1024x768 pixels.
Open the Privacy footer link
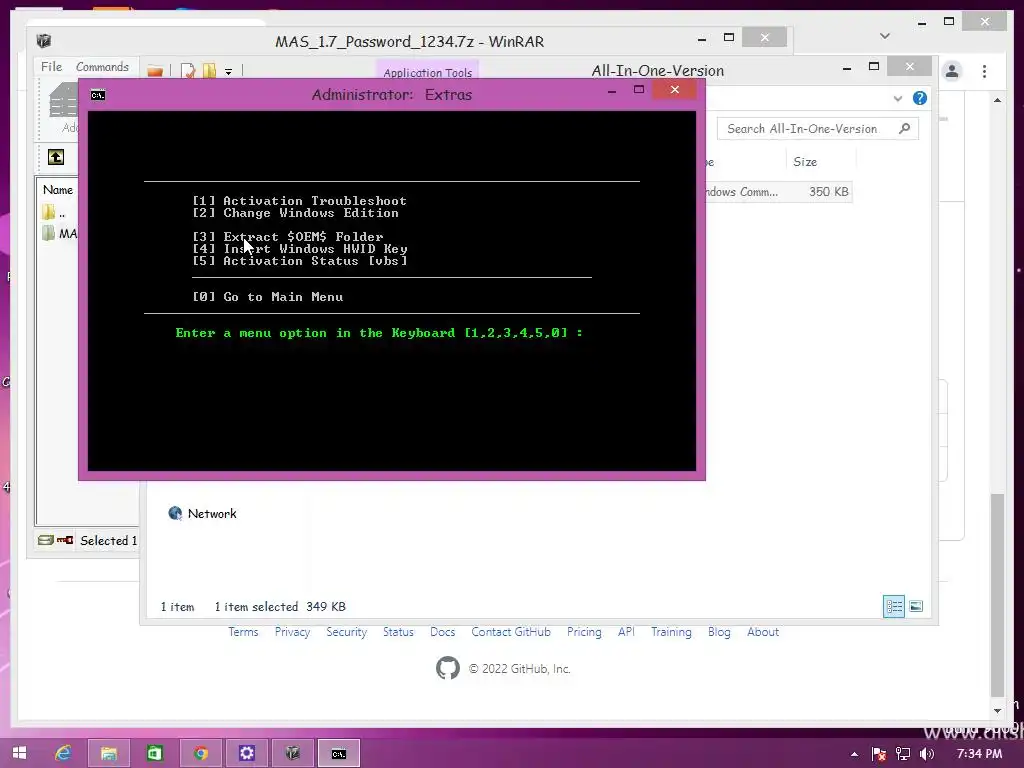pos(292,632)
